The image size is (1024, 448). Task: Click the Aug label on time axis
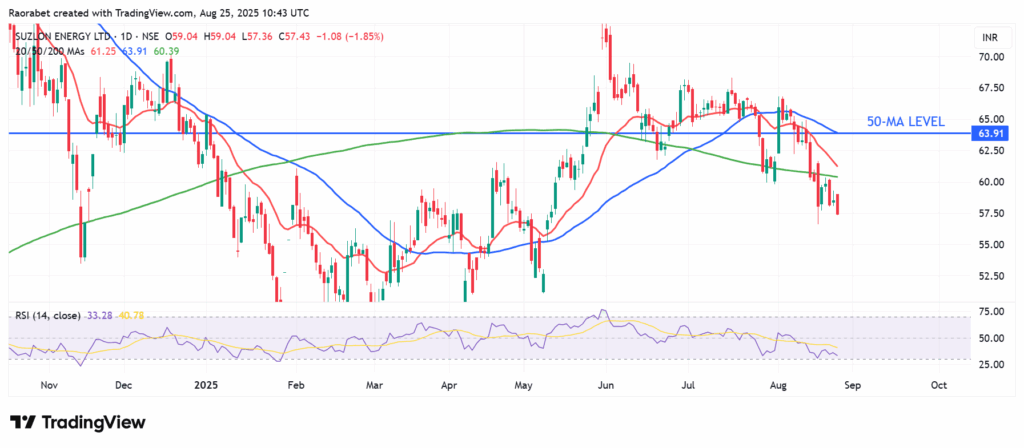(x=782, y=383)
